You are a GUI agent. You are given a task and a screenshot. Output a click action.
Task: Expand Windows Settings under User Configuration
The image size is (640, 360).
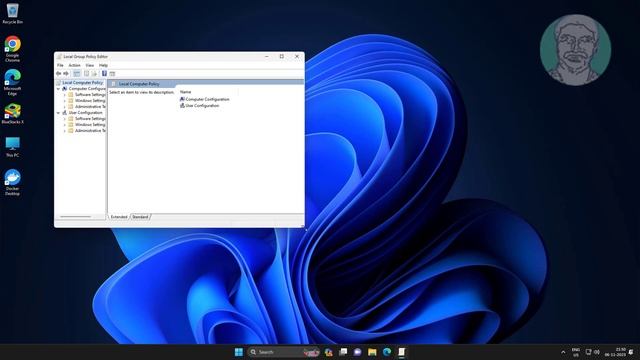[x=64, y=124]
